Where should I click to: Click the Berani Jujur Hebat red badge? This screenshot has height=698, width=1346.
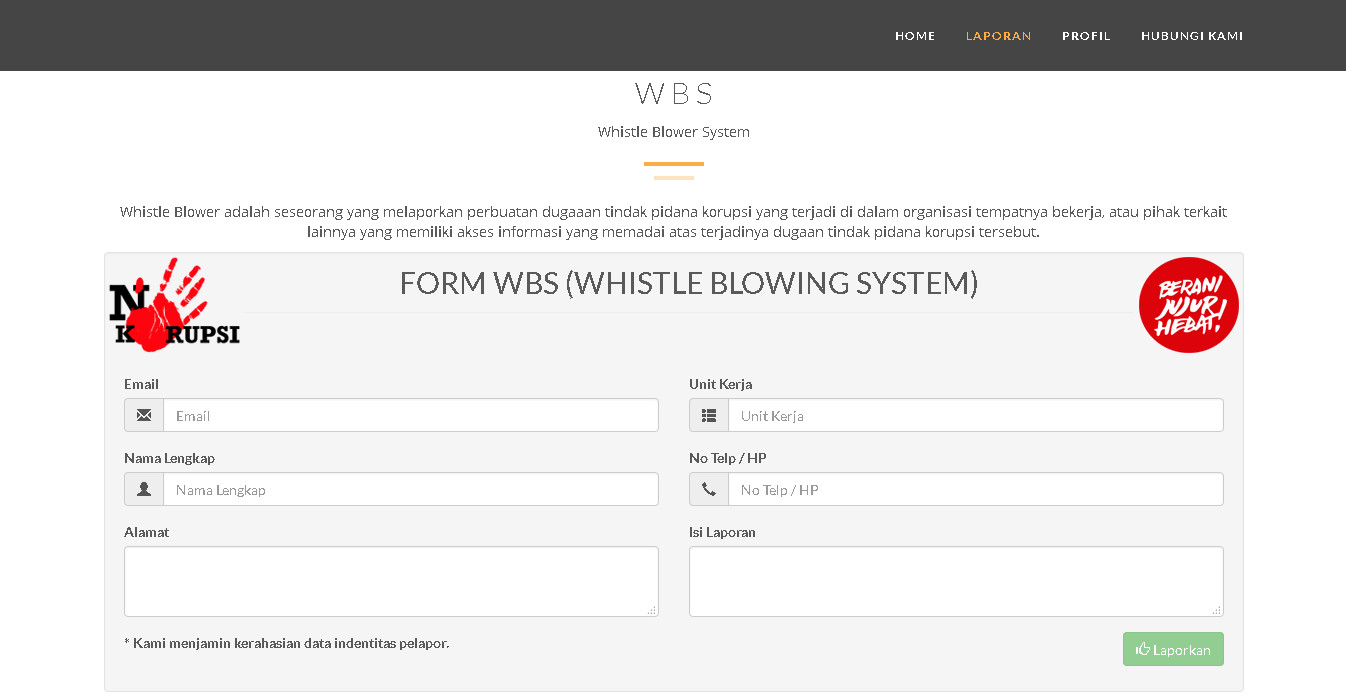pos(1188,305)
